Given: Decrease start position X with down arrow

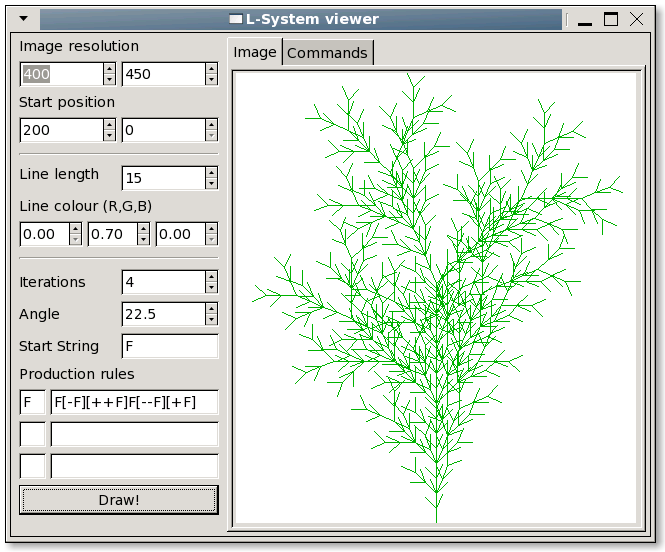Looking at the screenshot, I should [x=109, y=135].
